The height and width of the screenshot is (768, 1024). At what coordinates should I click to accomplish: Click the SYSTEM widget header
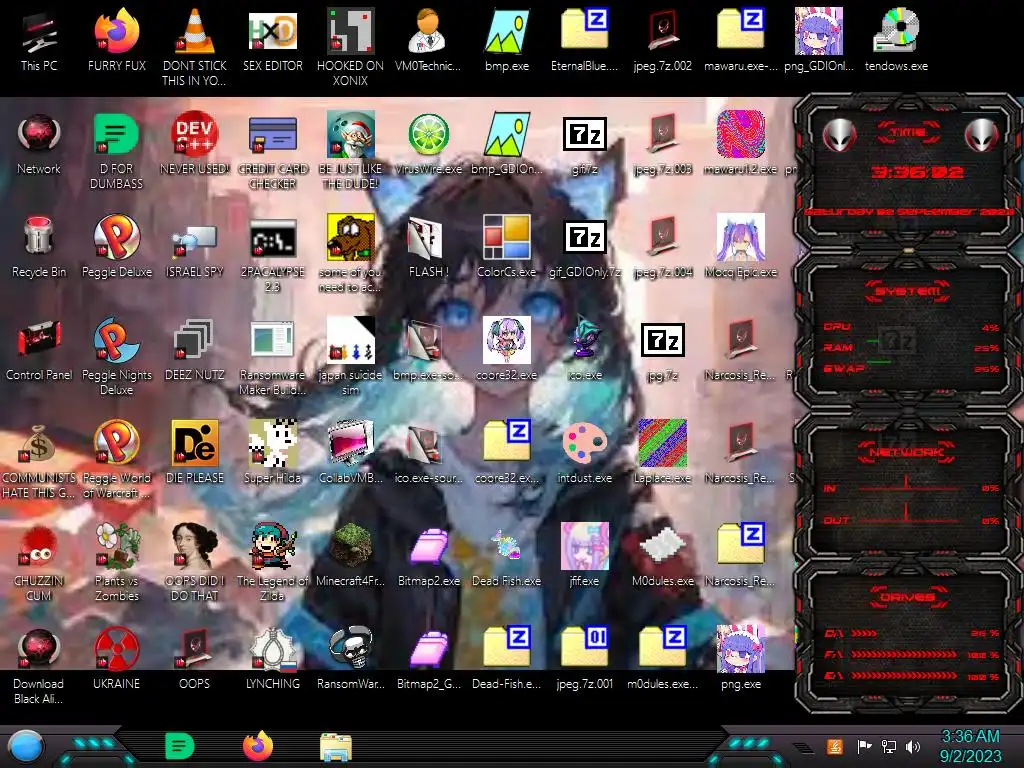[908, 291]
